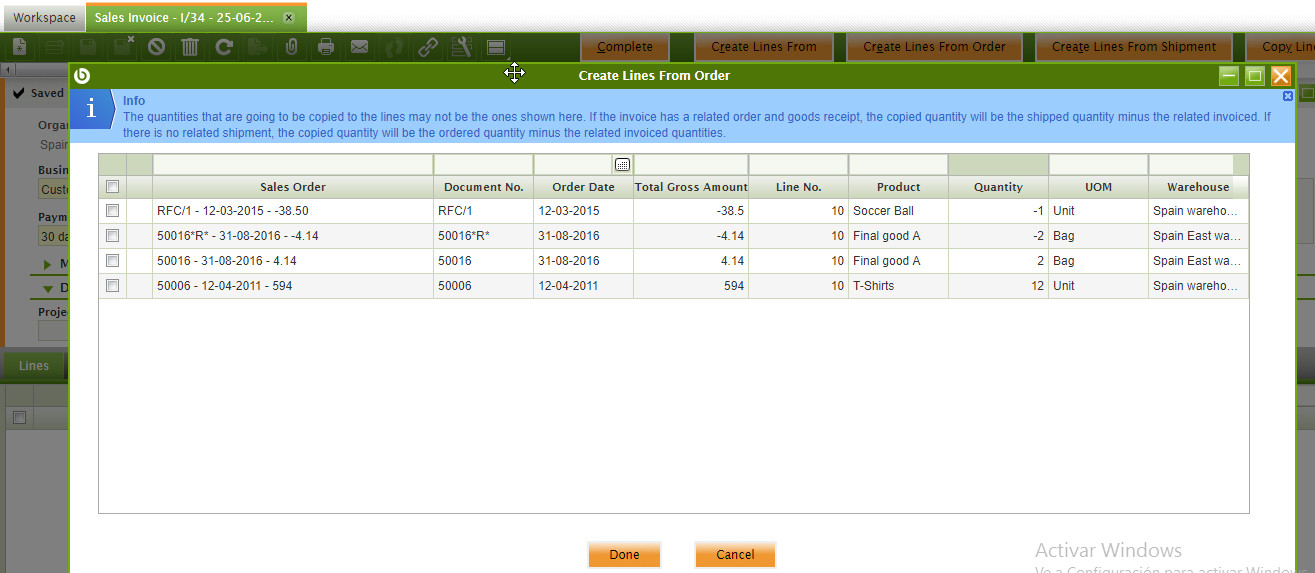Select the checkbox for order RFC/1
Screen dimensions: 1315x573
[x=112, y=211]
